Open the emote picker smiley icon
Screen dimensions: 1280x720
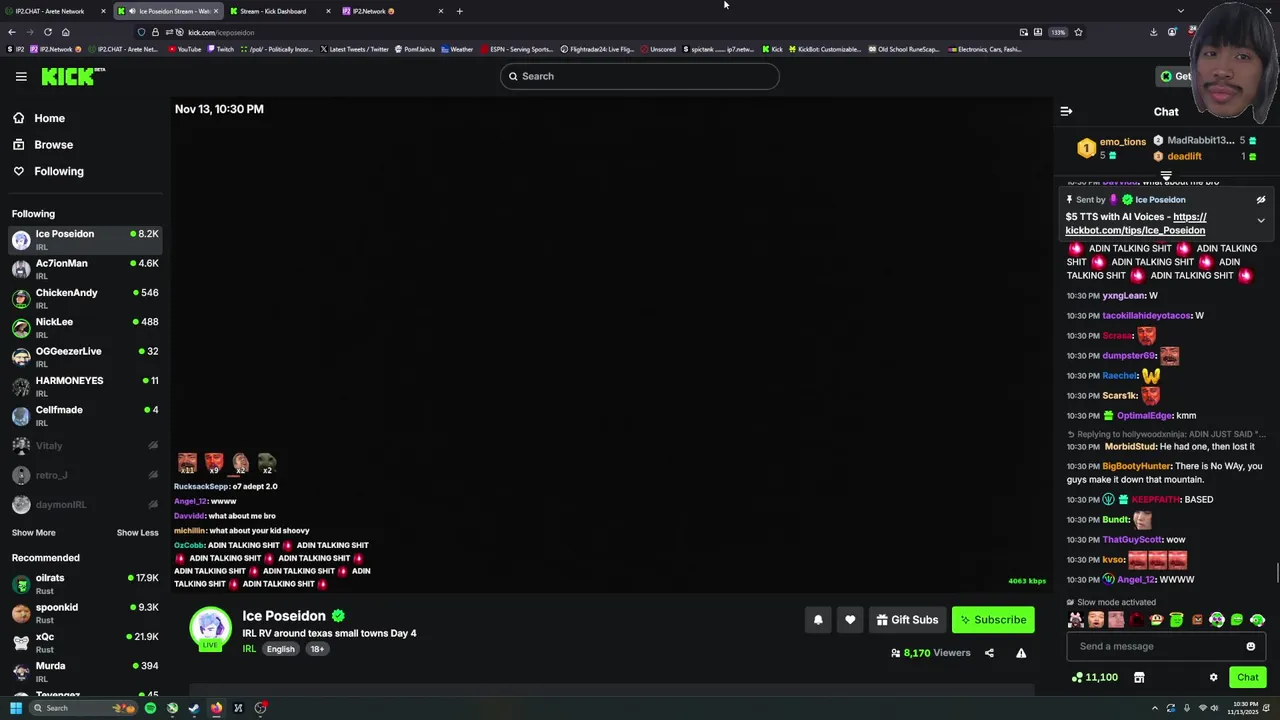[x=1250, y=646]
